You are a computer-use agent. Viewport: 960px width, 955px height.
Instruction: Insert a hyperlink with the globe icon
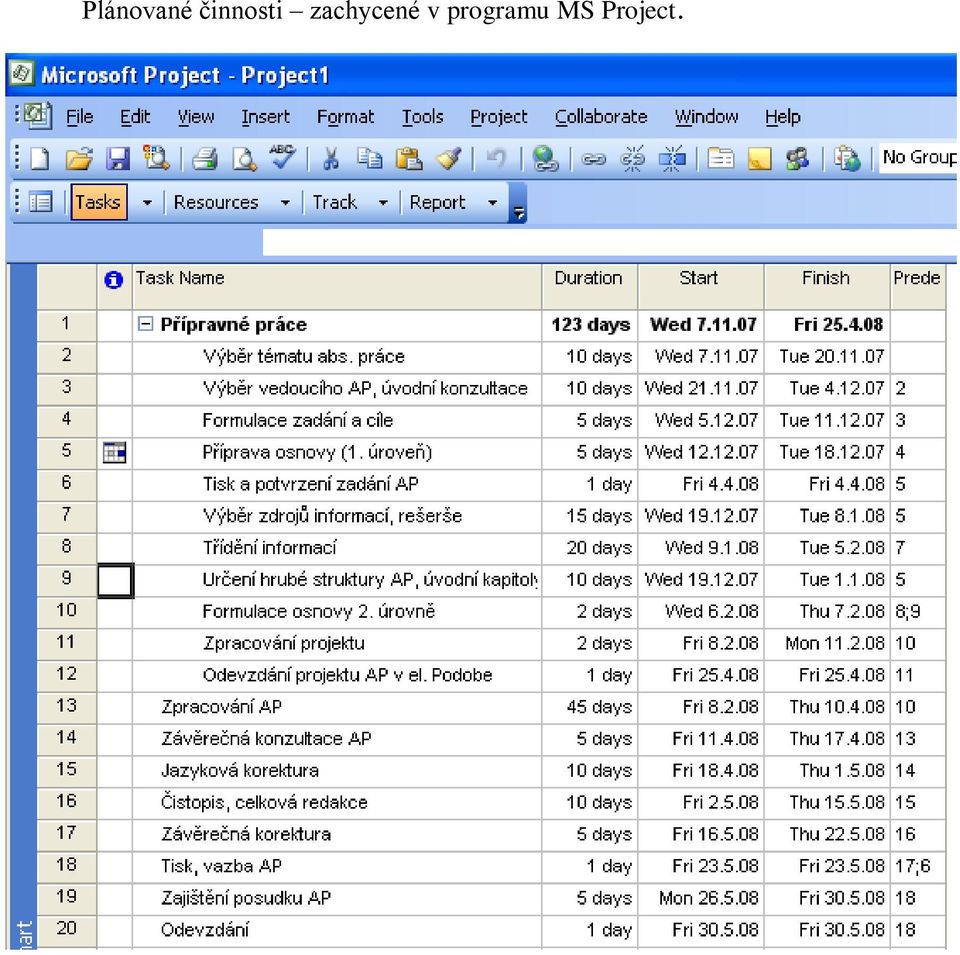[544, 159]
